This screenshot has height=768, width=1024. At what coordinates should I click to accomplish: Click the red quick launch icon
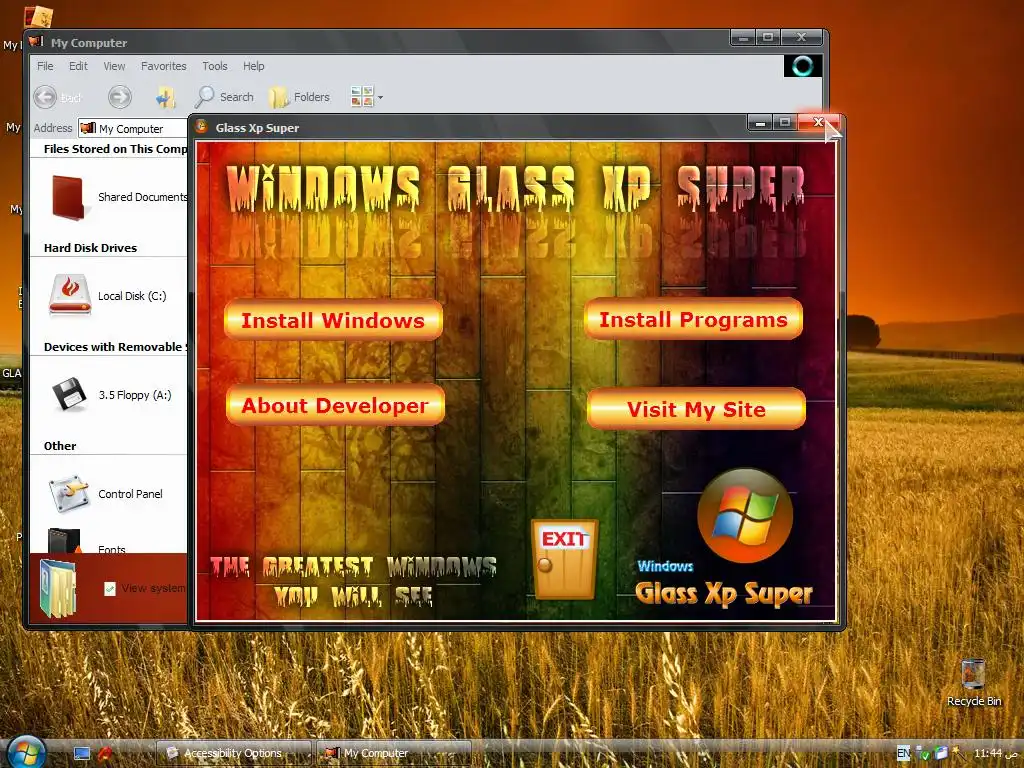click(x=105, y=754)
